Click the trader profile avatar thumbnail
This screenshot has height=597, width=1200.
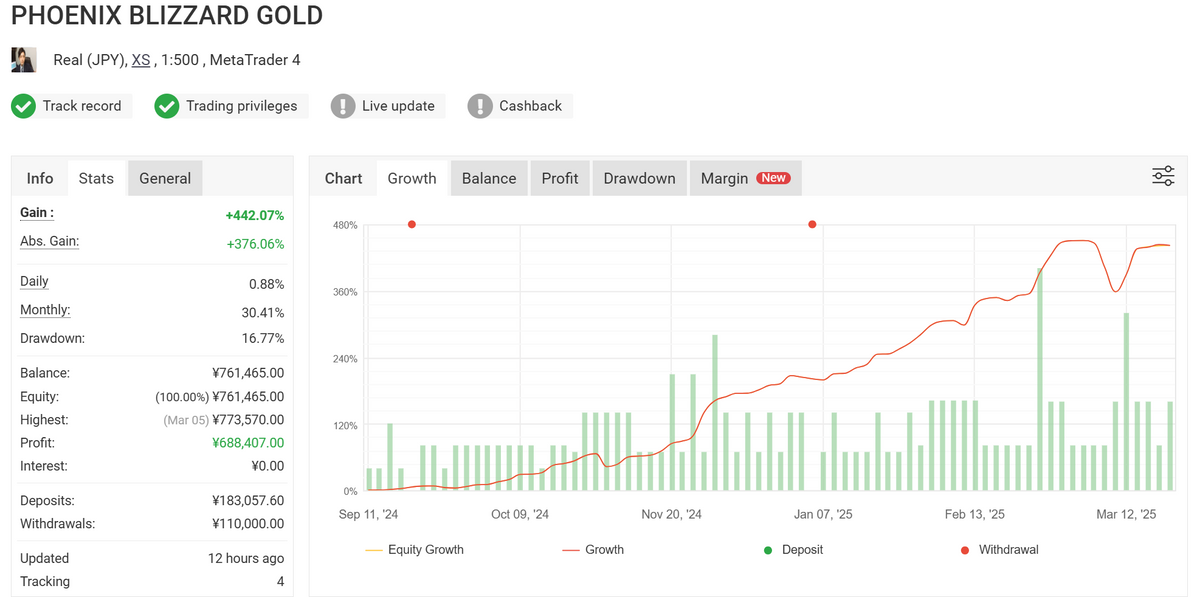[24, 60]
